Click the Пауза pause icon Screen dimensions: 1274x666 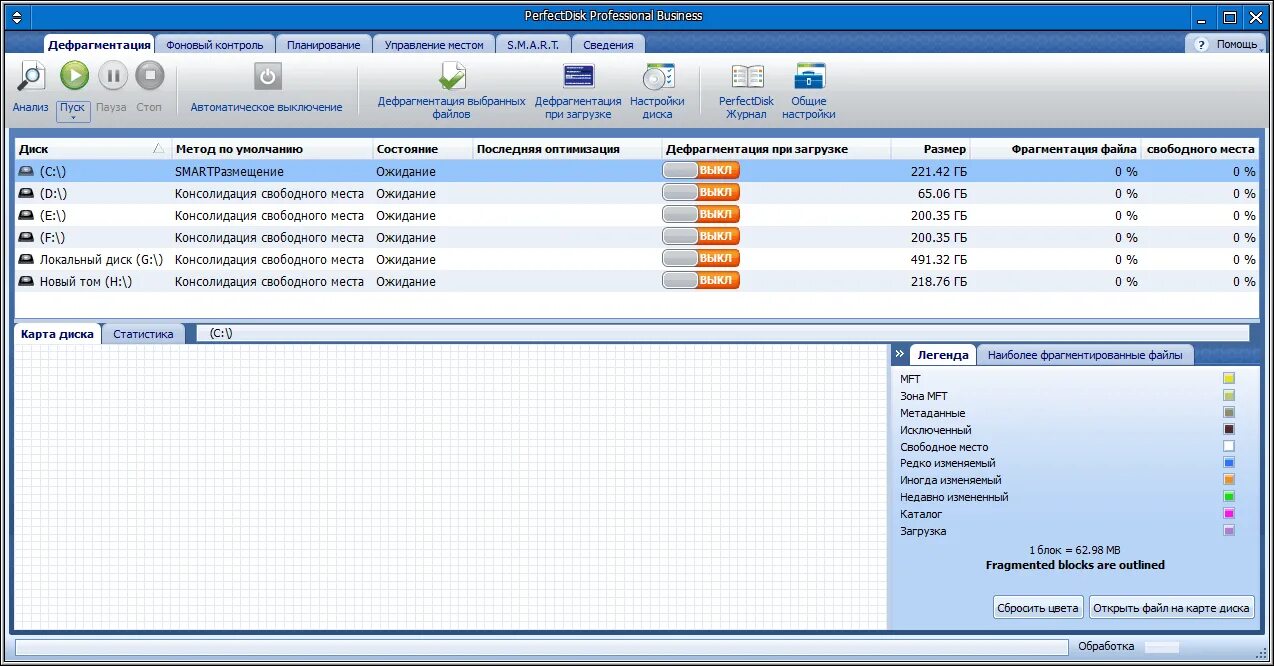(x=112, y=76)
